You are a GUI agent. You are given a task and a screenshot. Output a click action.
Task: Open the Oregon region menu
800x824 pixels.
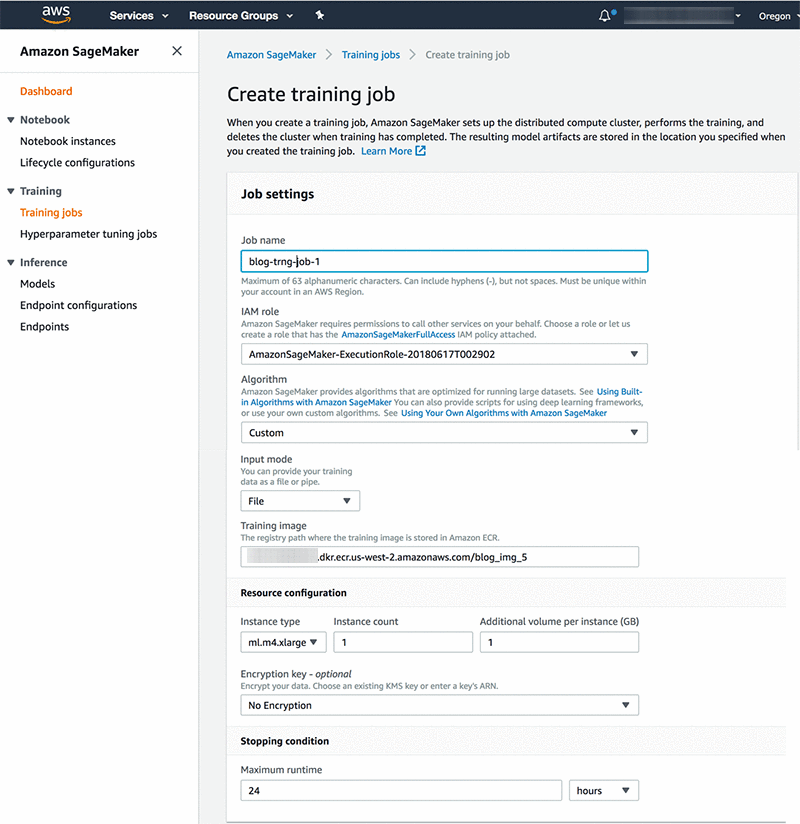[x=778, y=16]
